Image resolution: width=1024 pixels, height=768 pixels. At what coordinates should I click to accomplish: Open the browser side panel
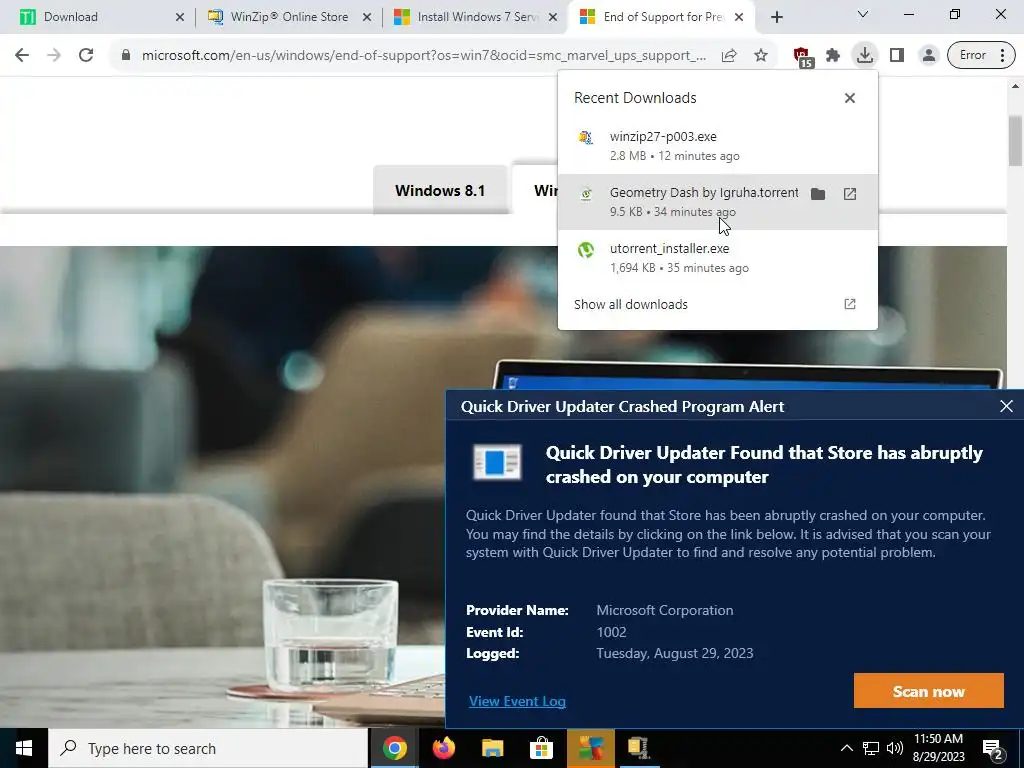[897, 56]
